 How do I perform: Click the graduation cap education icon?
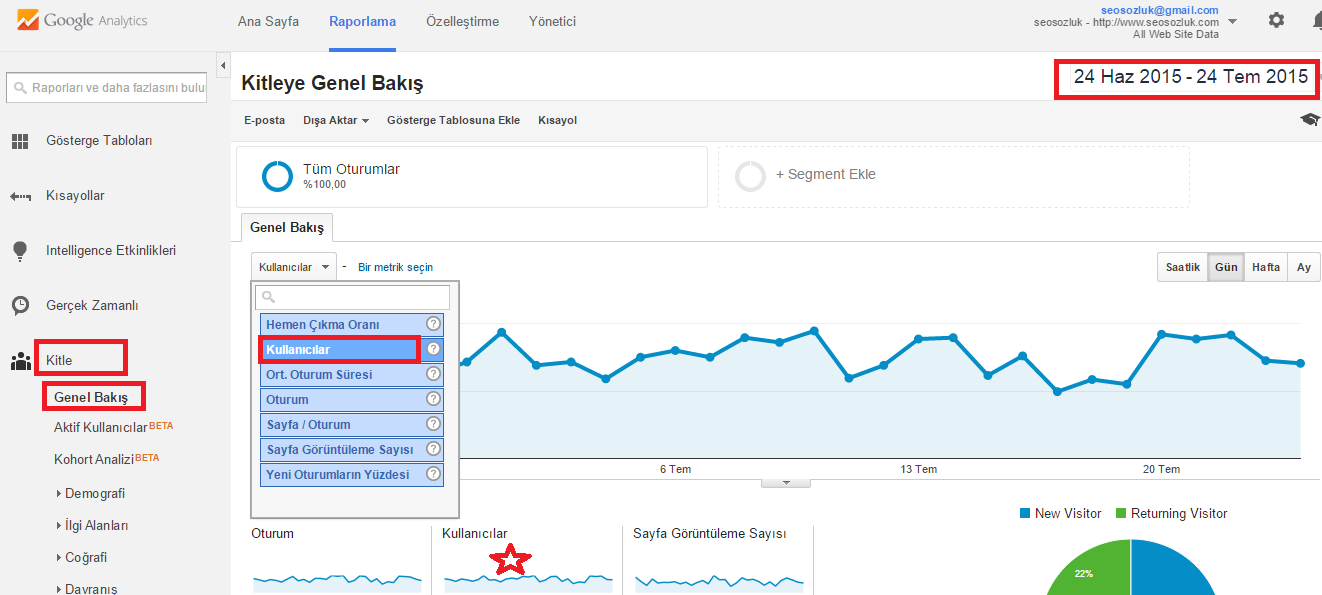[x=1310, y=120]
